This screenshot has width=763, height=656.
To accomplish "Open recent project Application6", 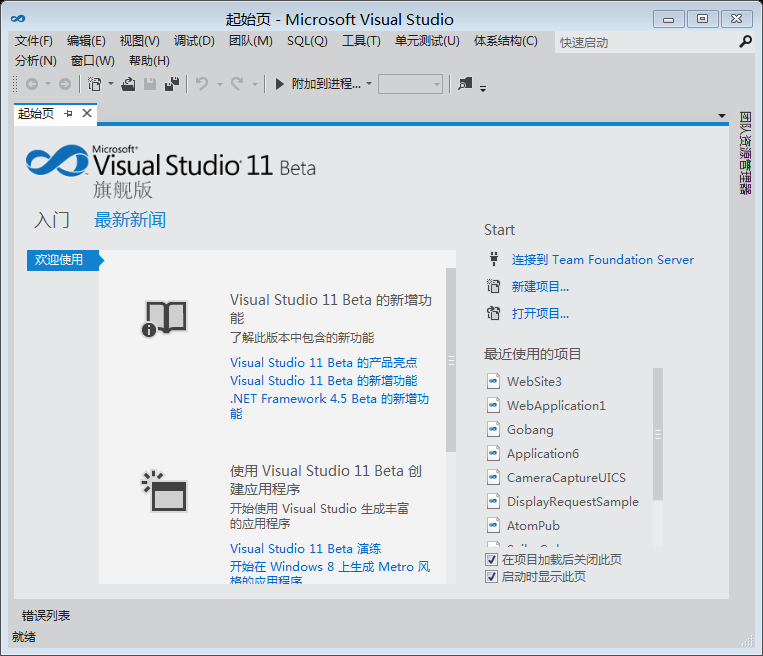I will coord(543,454).
